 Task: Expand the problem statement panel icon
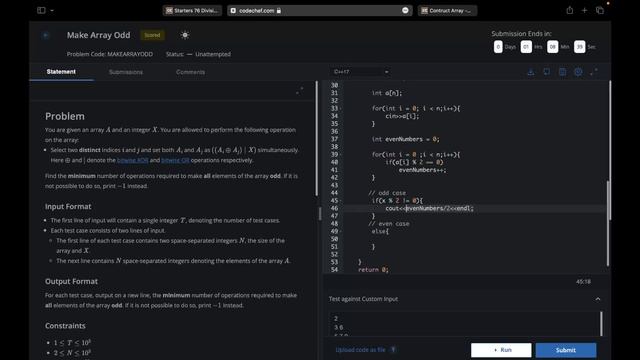click(x=300, y=91)
